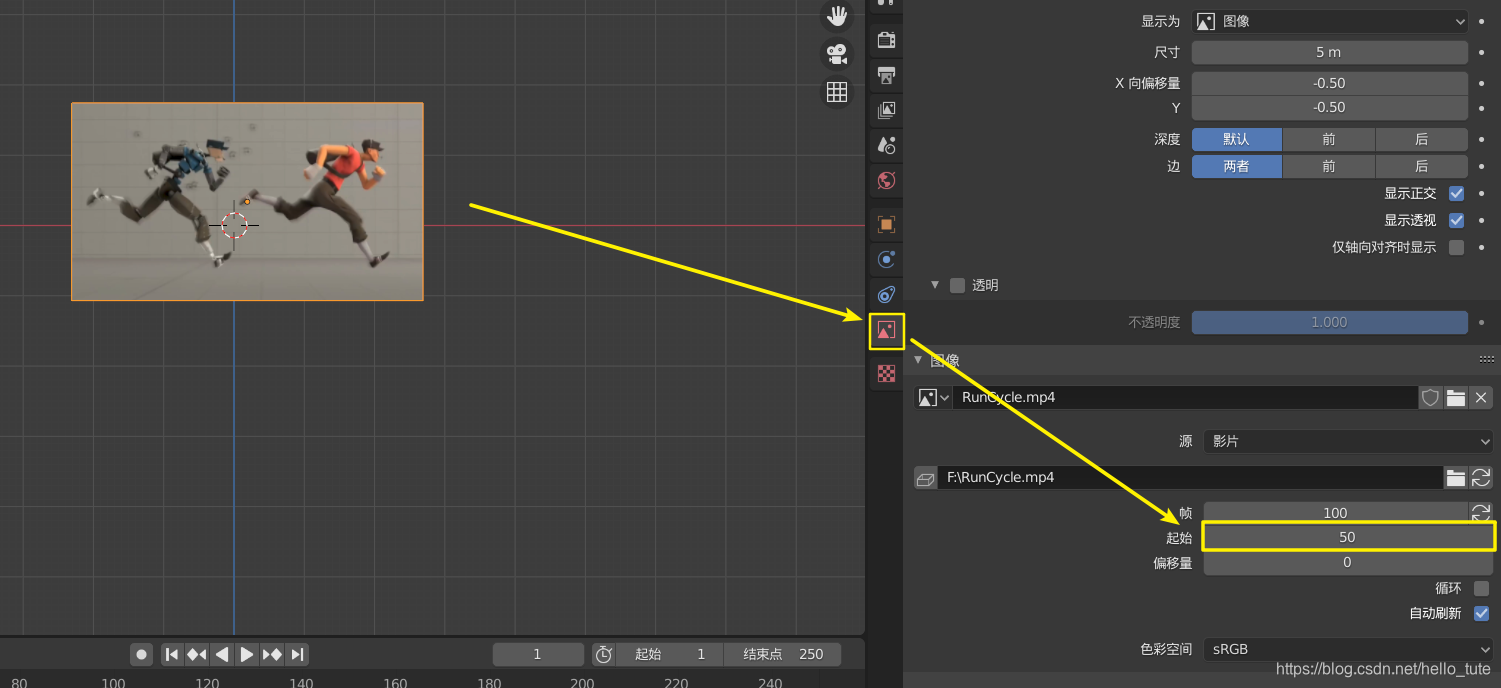The height and width of the screenshot is (688, 1501).
Task: Uncheck the 显示正交 checkbox
Action: point(1456,193)
